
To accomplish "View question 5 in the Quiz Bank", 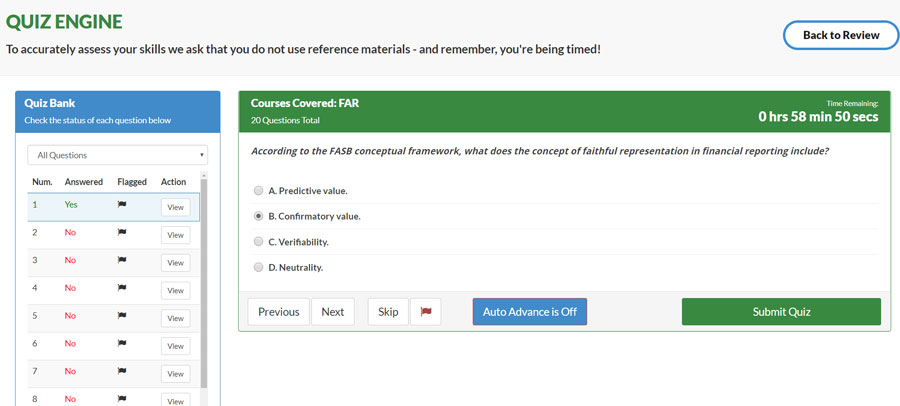I will tap(176, 318).
